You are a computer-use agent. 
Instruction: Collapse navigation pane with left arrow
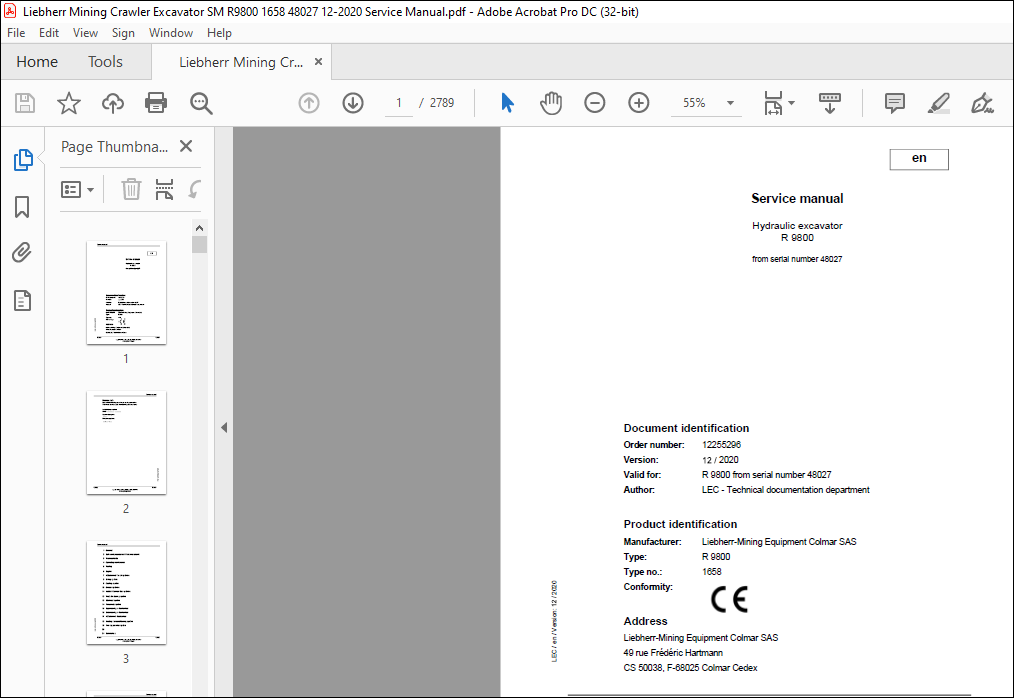224,428
